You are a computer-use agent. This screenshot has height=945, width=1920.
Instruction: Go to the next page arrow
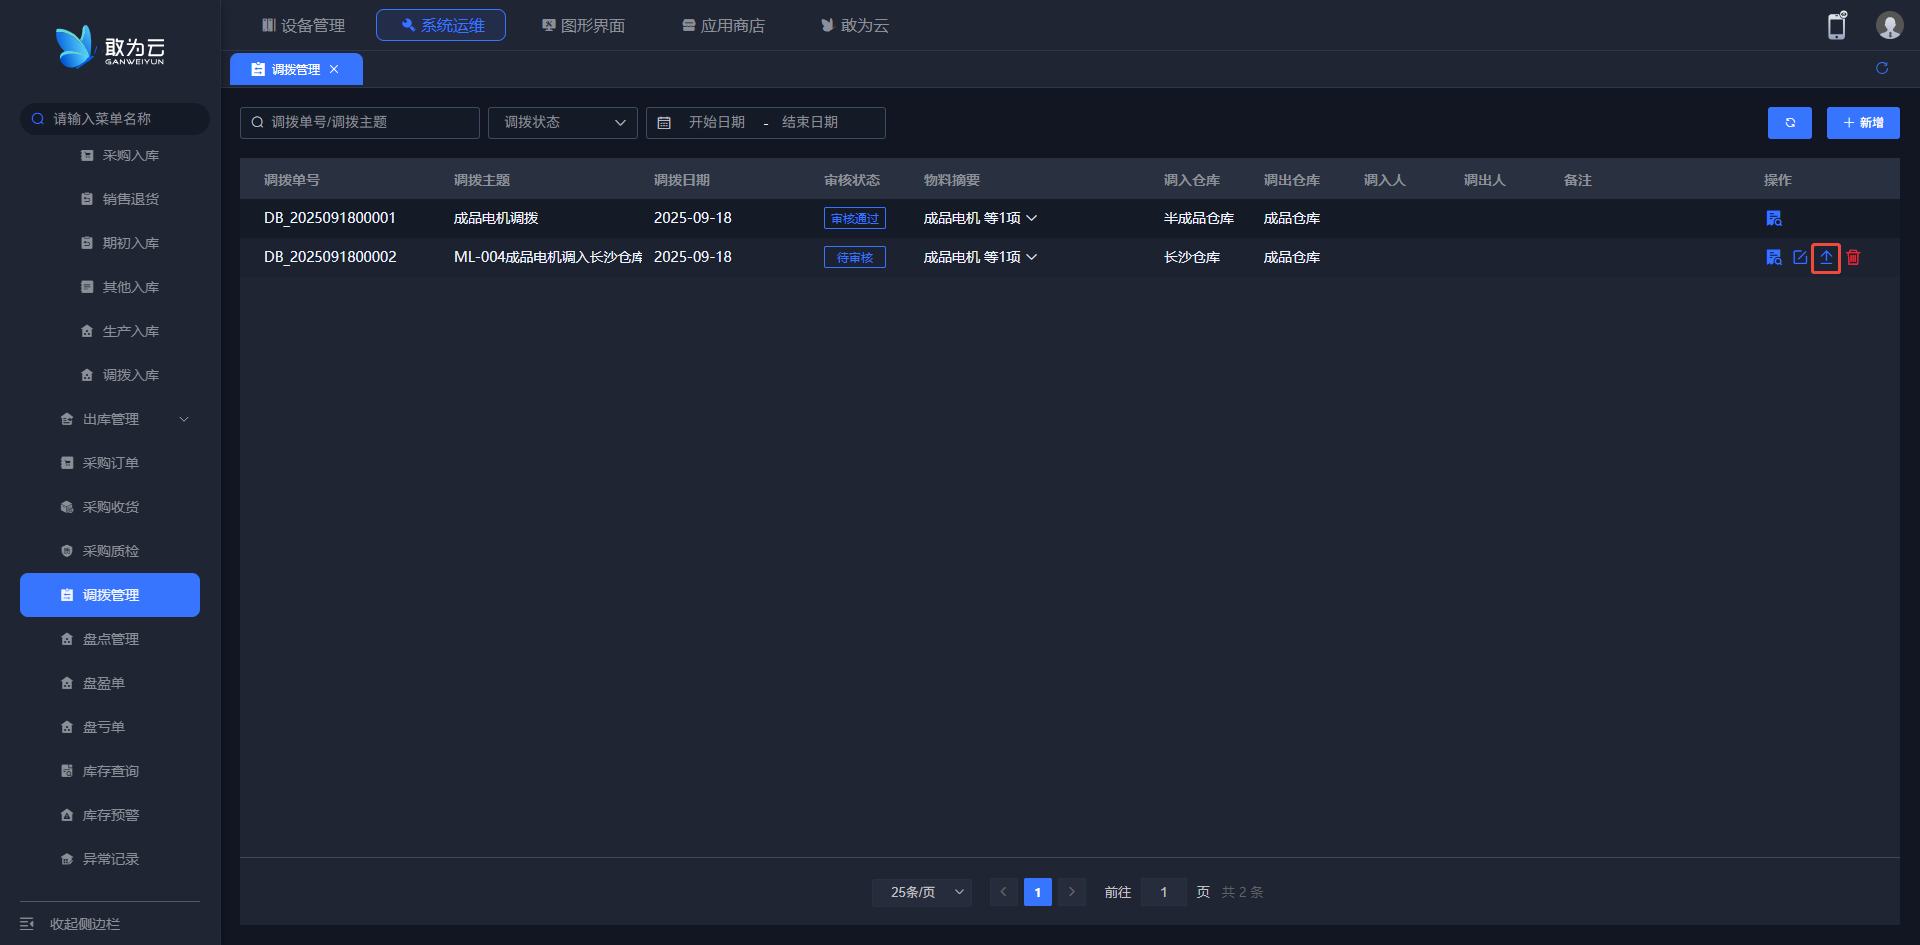pyautogui.click(x=1072, y=892)
